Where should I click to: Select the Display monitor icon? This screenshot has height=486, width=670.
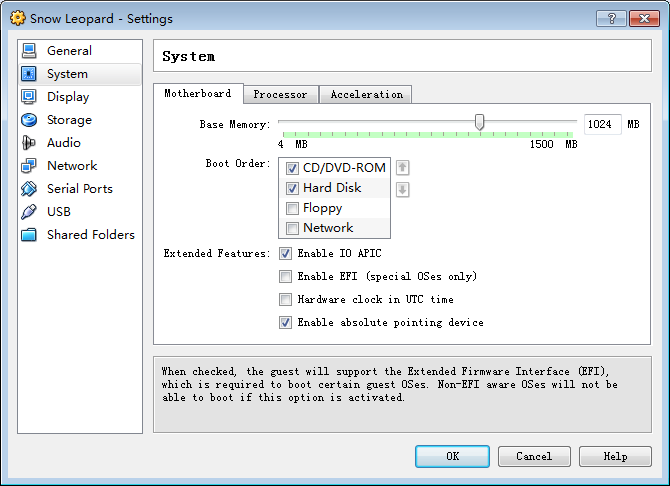click(x=29, y=97)
